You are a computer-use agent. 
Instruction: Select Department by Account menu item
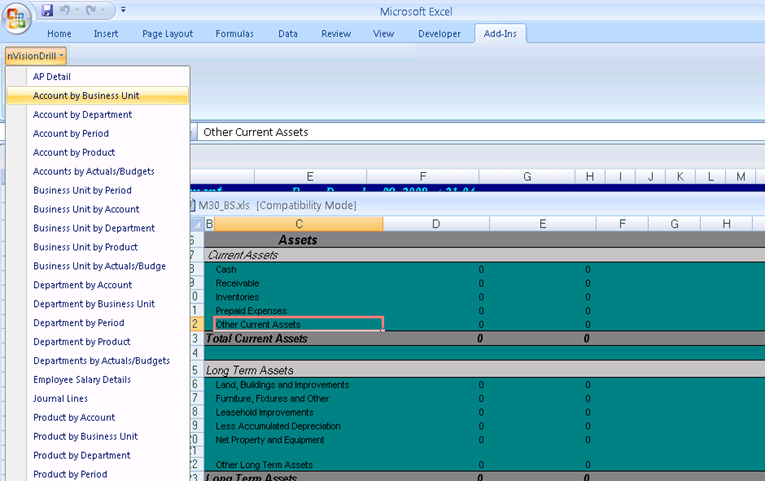coord(98,285)
